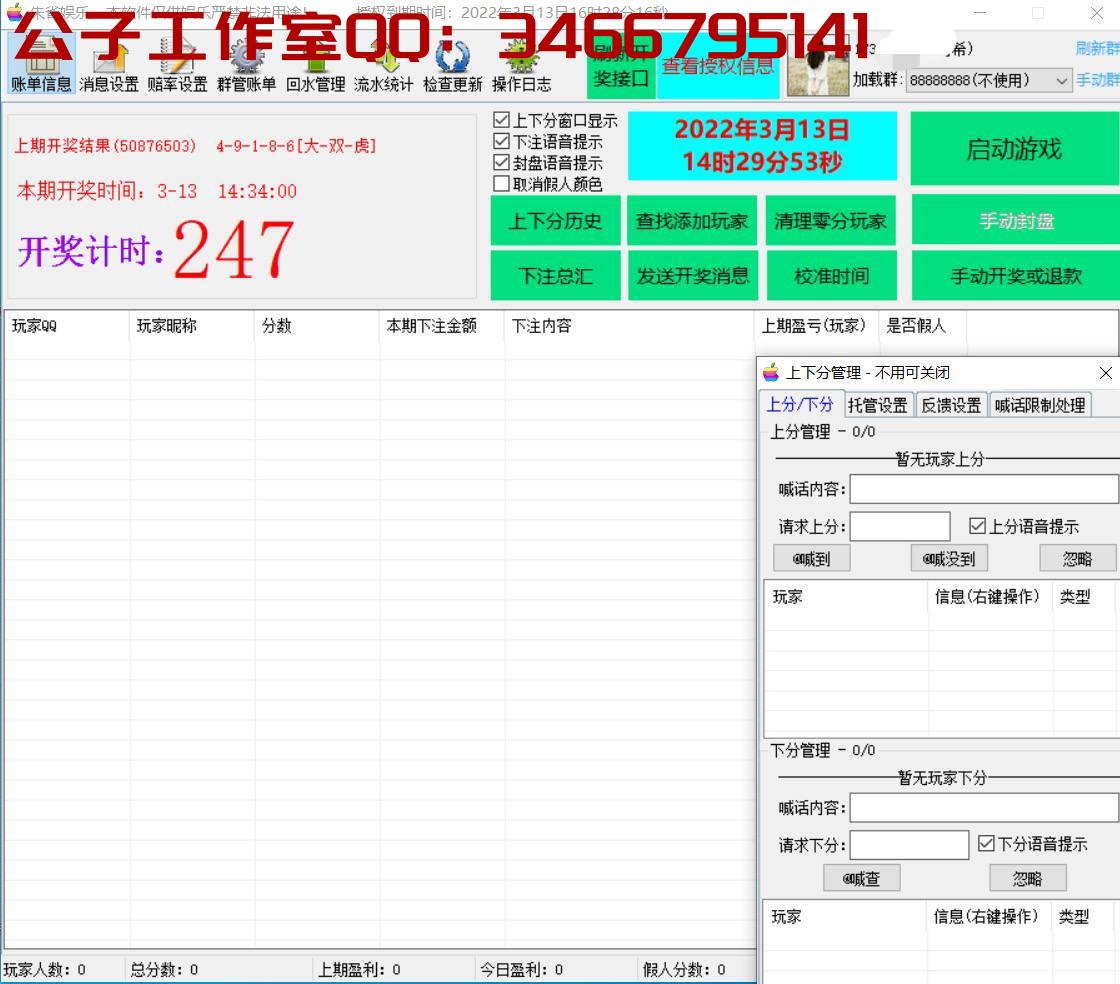This screenshot has width=1120, height=984.
Task: Click 忽略 button in 下分管理
Action: coord(1028,878)
